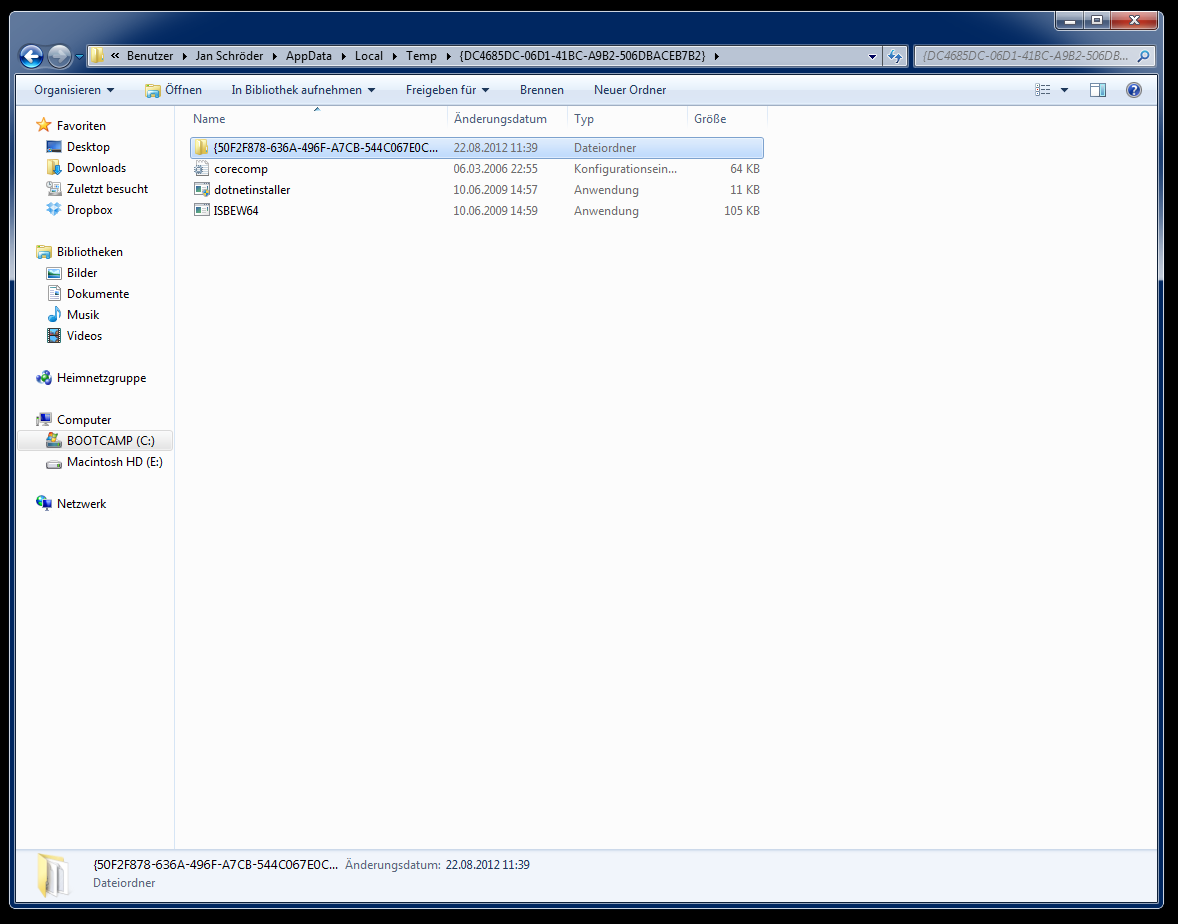Expand the arrow after Benutzer breadcrumb
Viewport: 1178px width, 924px height.
pyautogui.click(x=184, y=56)
